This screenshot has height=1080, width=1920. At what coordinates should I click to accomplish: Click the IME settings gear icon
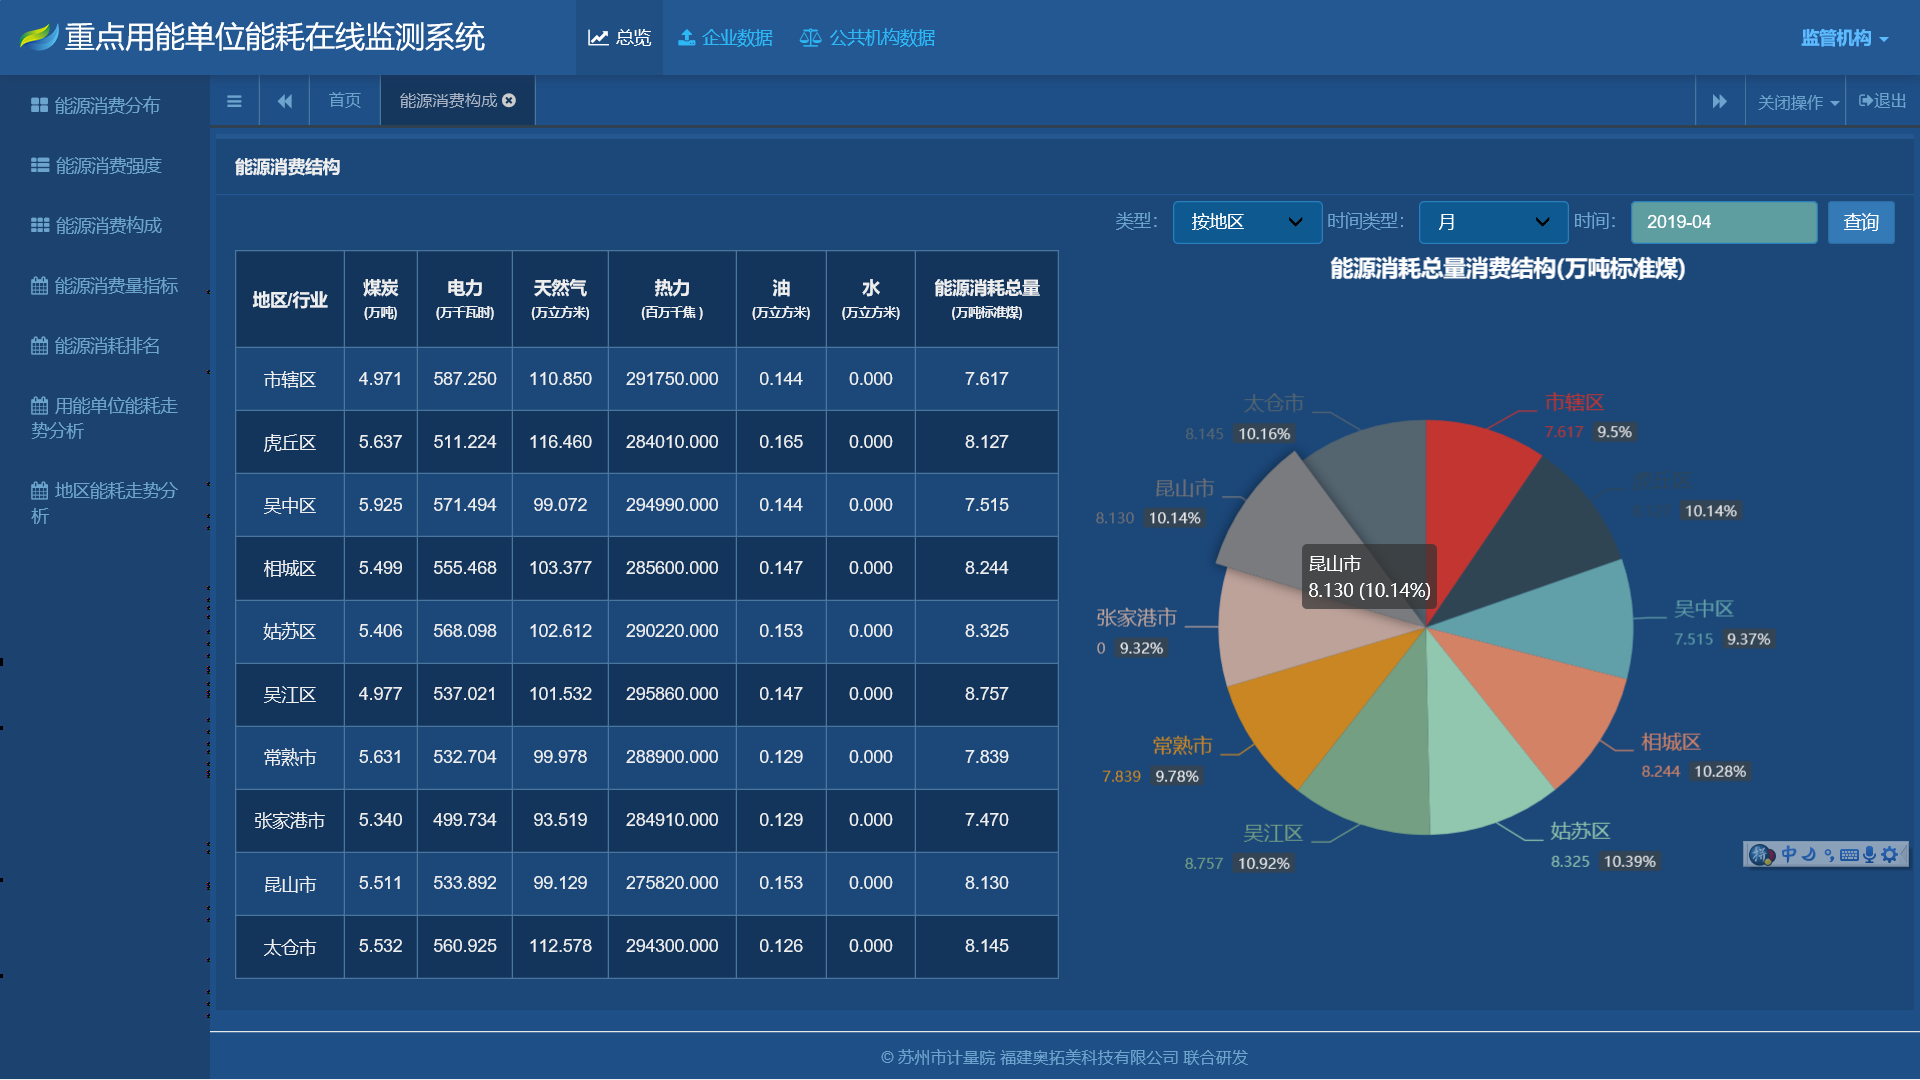point(1889,854)
